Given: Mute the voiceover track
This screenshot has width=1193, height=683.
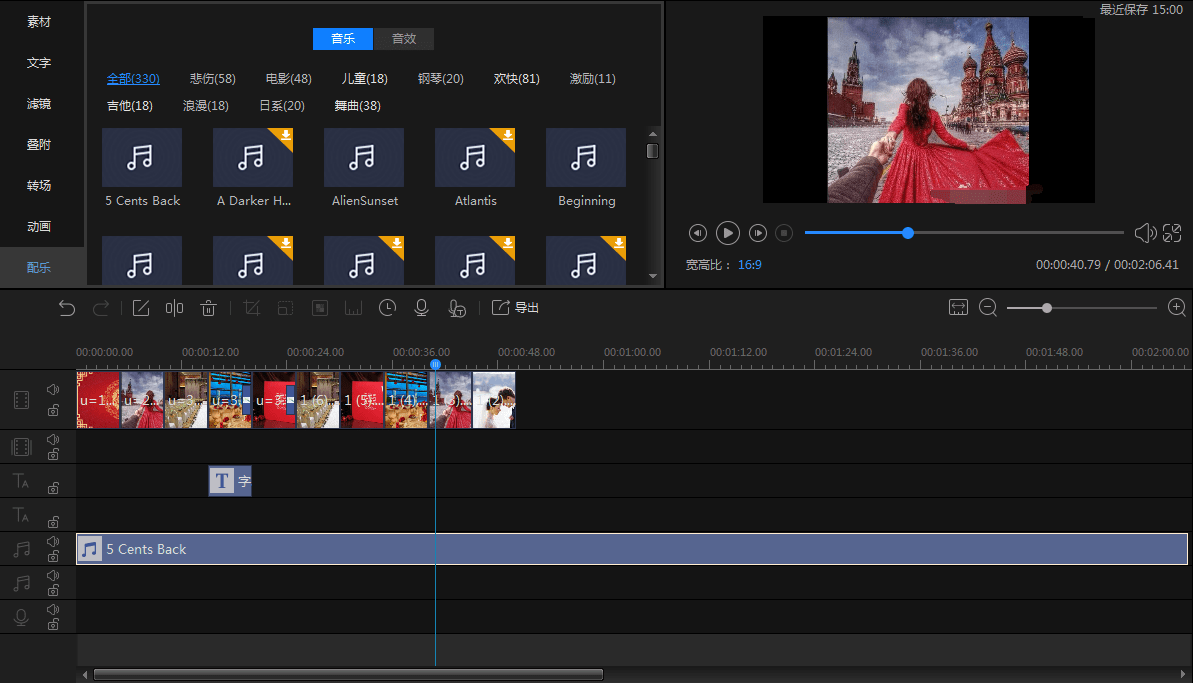Looking at the screenshot, I should 52,610.
